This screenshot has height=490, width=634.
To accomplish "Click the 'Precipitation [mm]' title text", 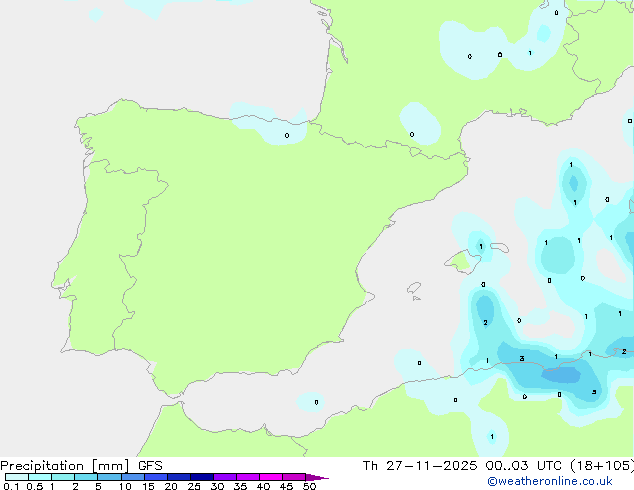I will point(65,466).
